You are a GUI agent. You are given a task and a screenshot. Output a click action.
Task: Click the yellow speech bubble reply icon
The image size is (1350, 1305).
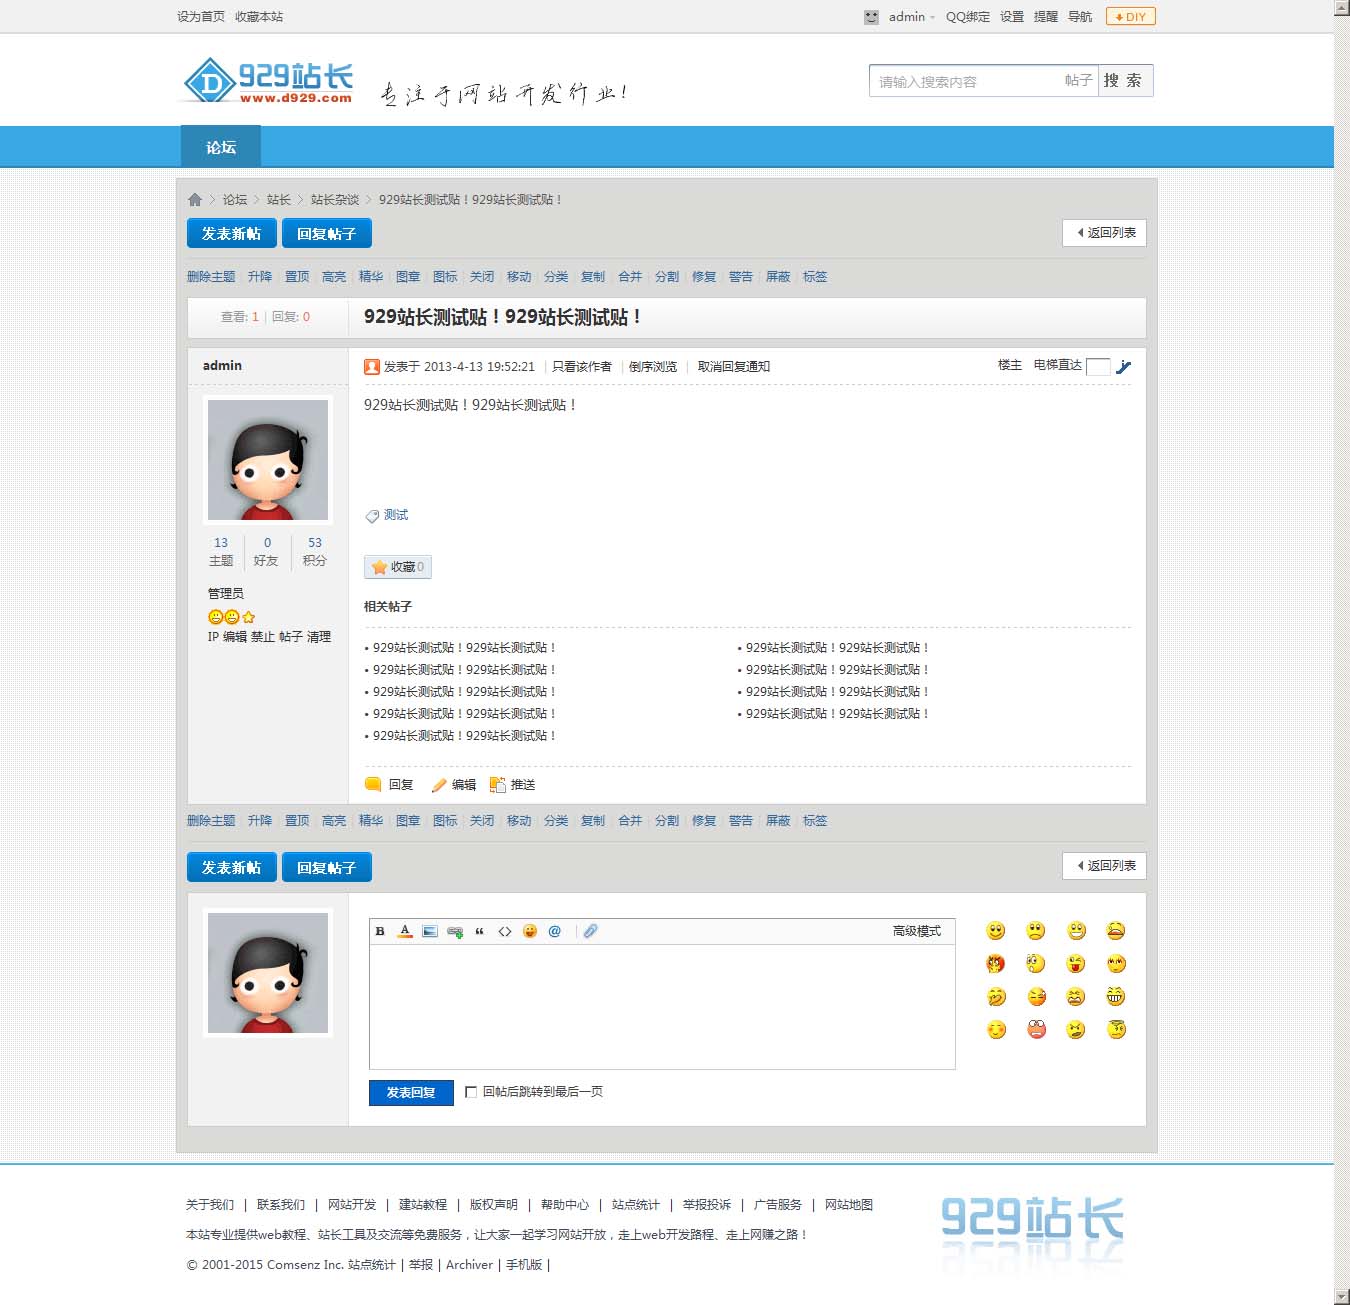click(x=373, y=785)
